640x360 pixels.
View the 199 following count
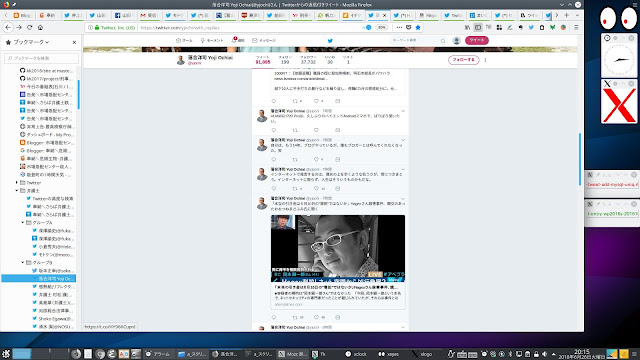[x=285, y=60]
